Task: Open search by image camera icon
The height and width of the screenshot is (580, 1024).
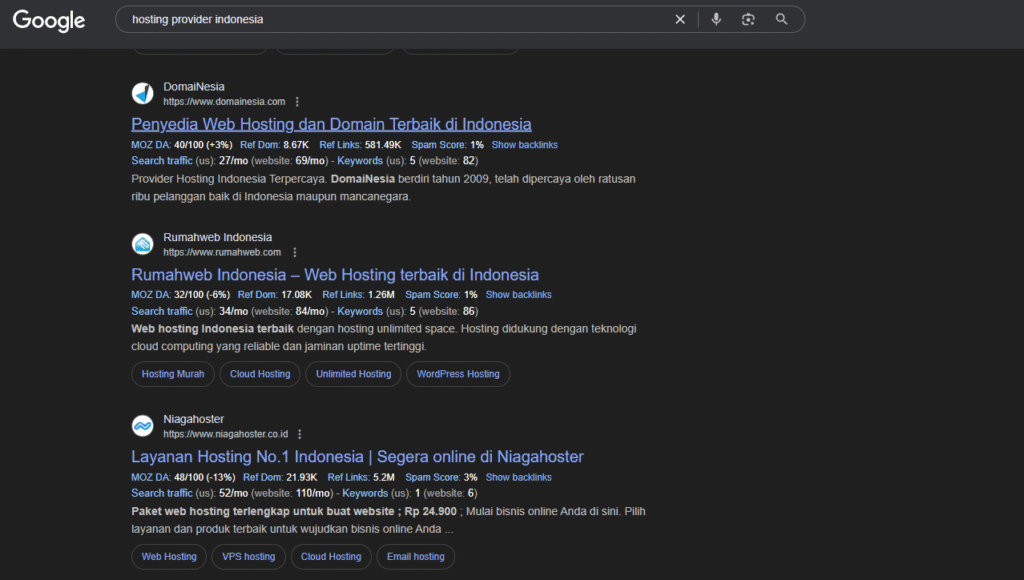Action: coord(748,20)
